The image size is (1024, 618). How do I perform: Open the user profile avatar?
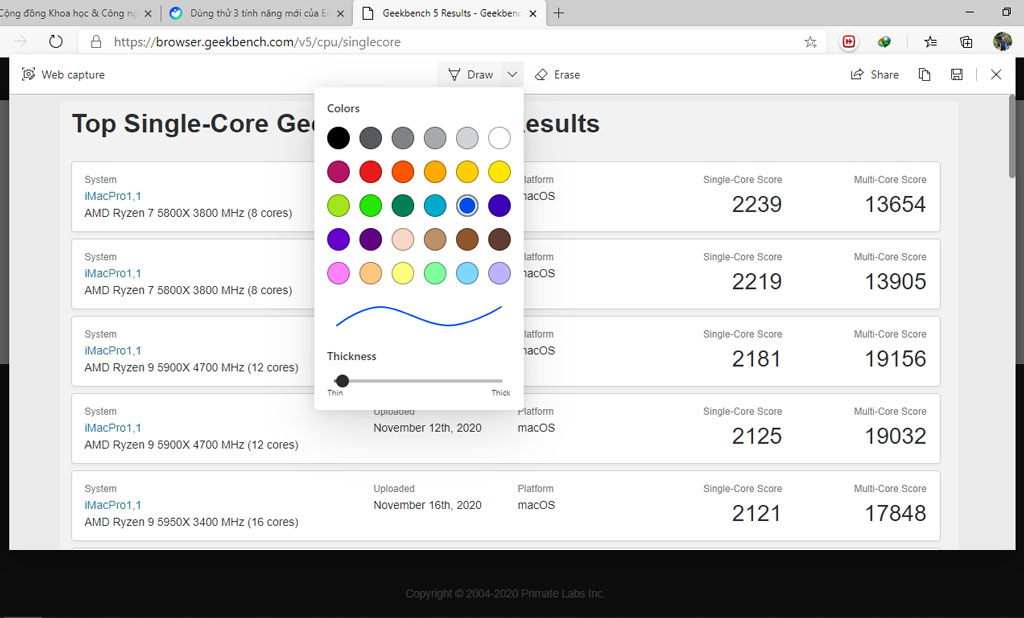click(x=1002, y=42)
